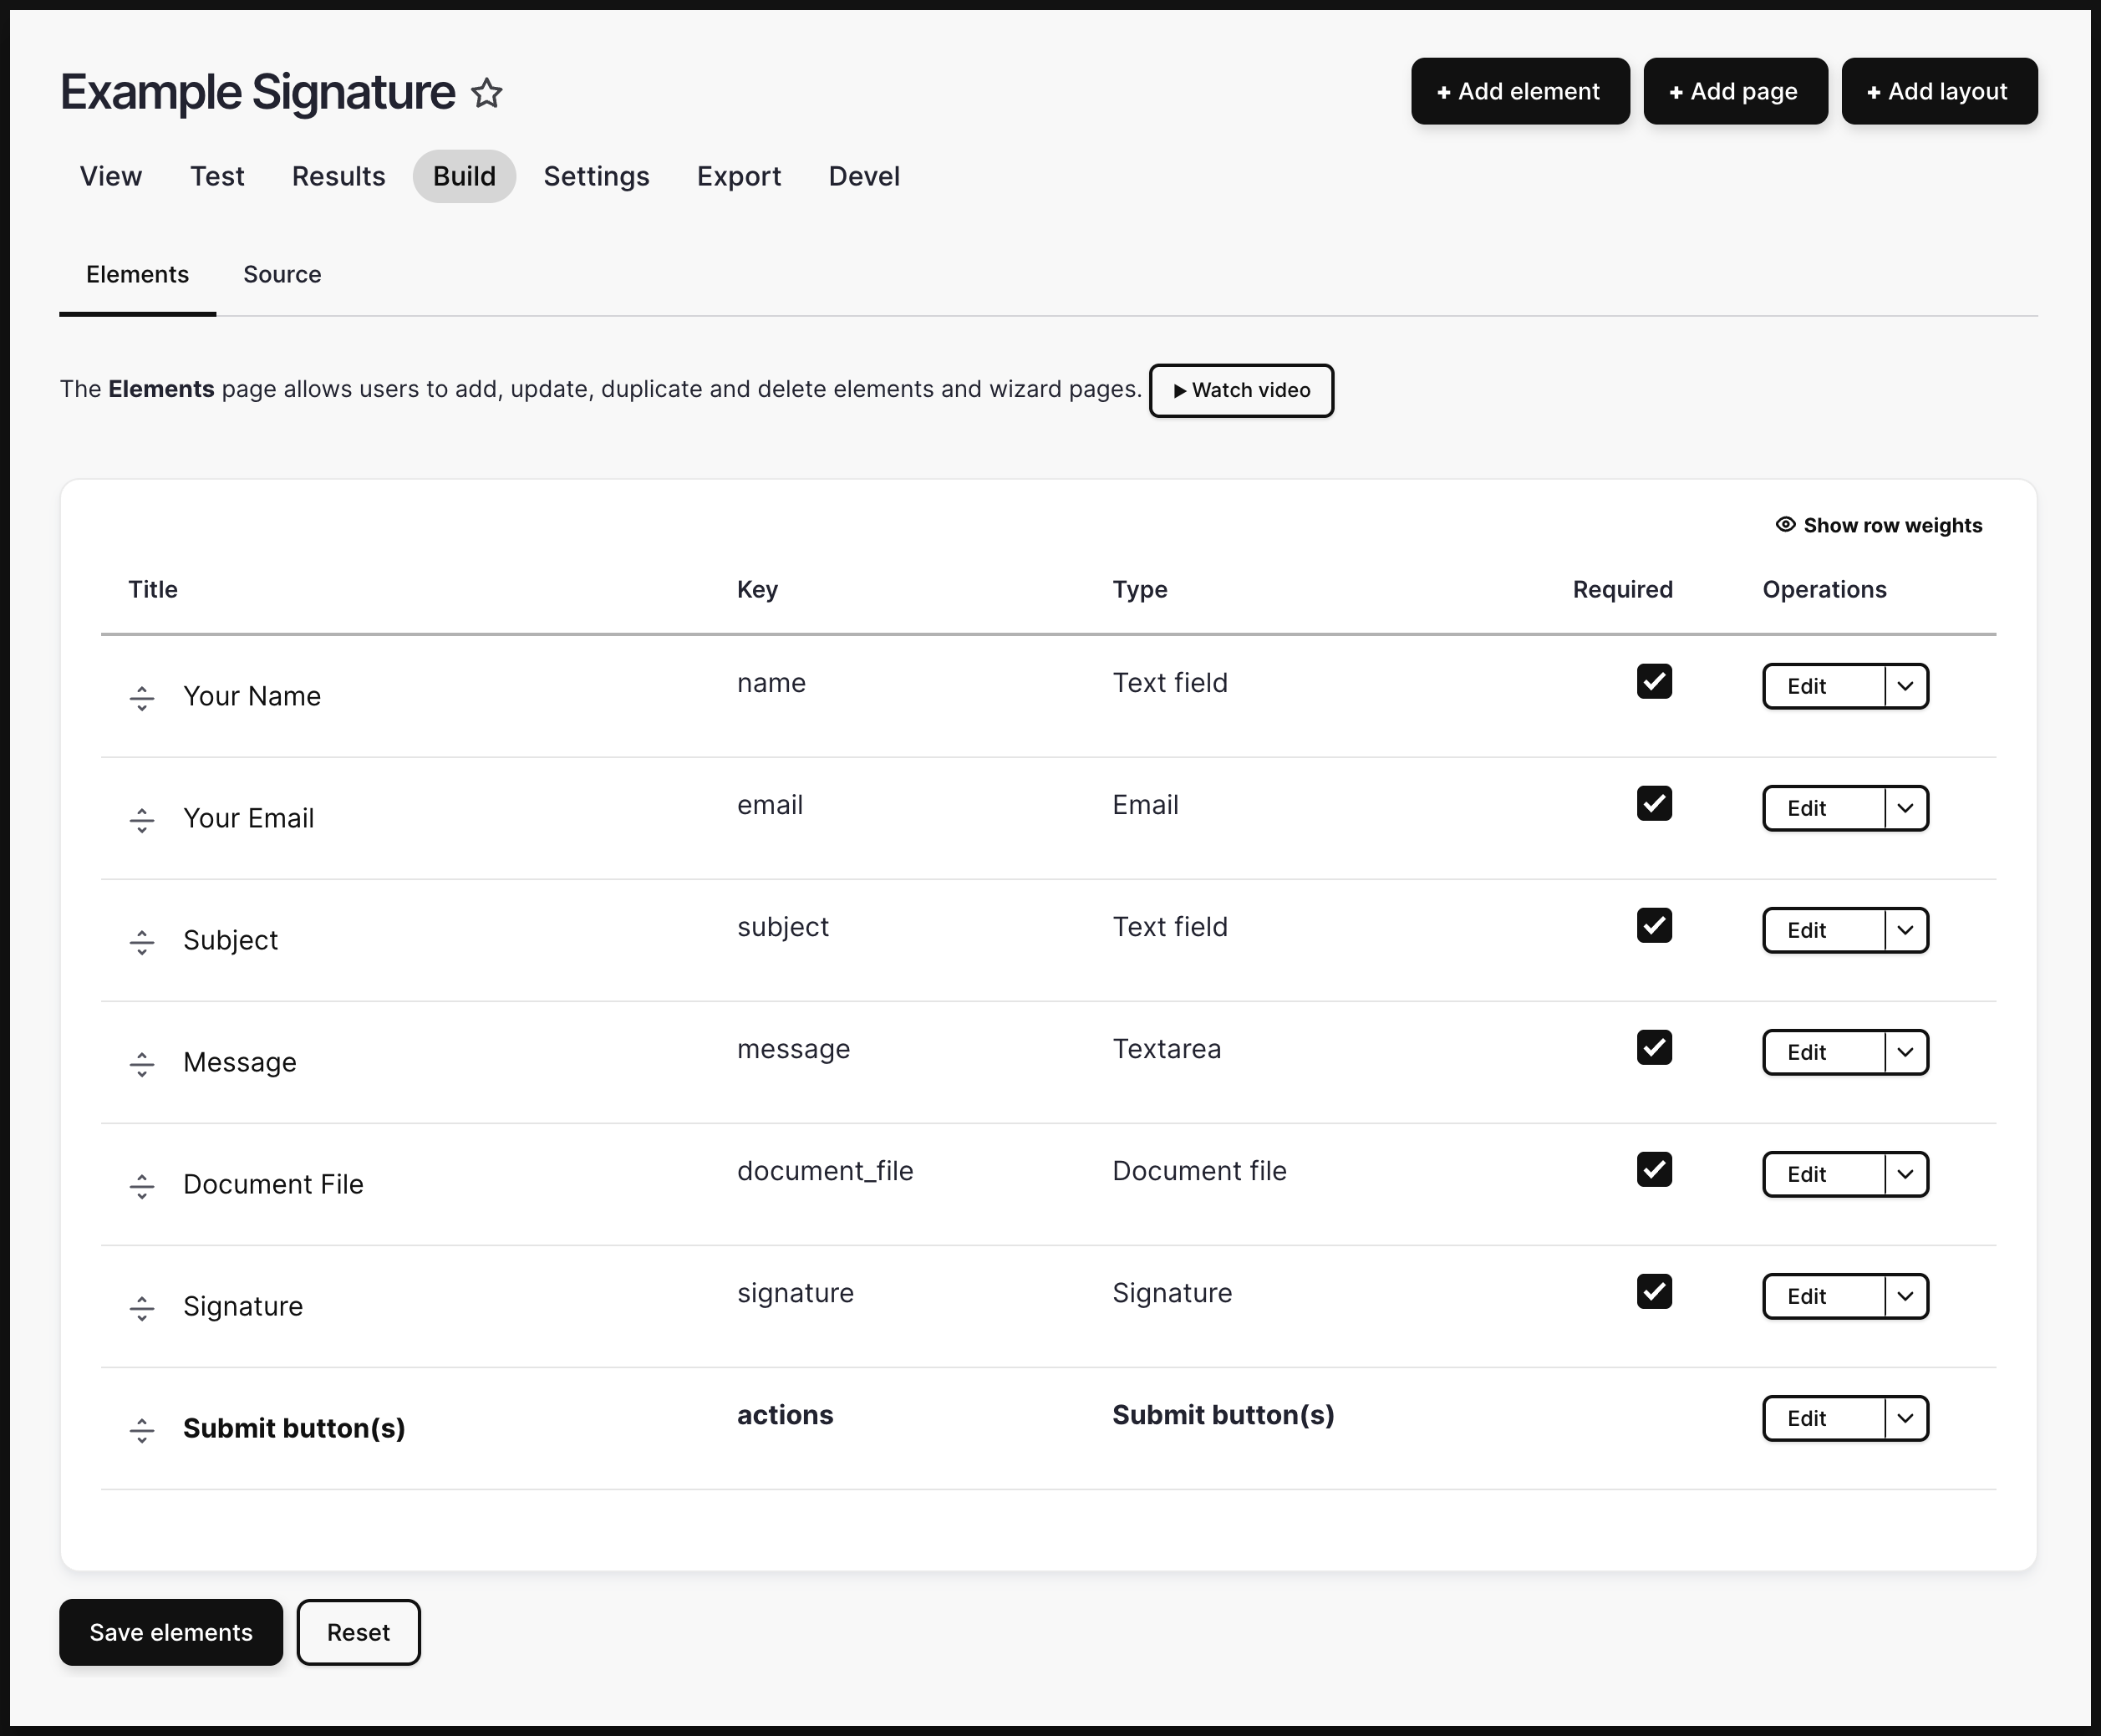Click the Add element button

point(1519,92)
